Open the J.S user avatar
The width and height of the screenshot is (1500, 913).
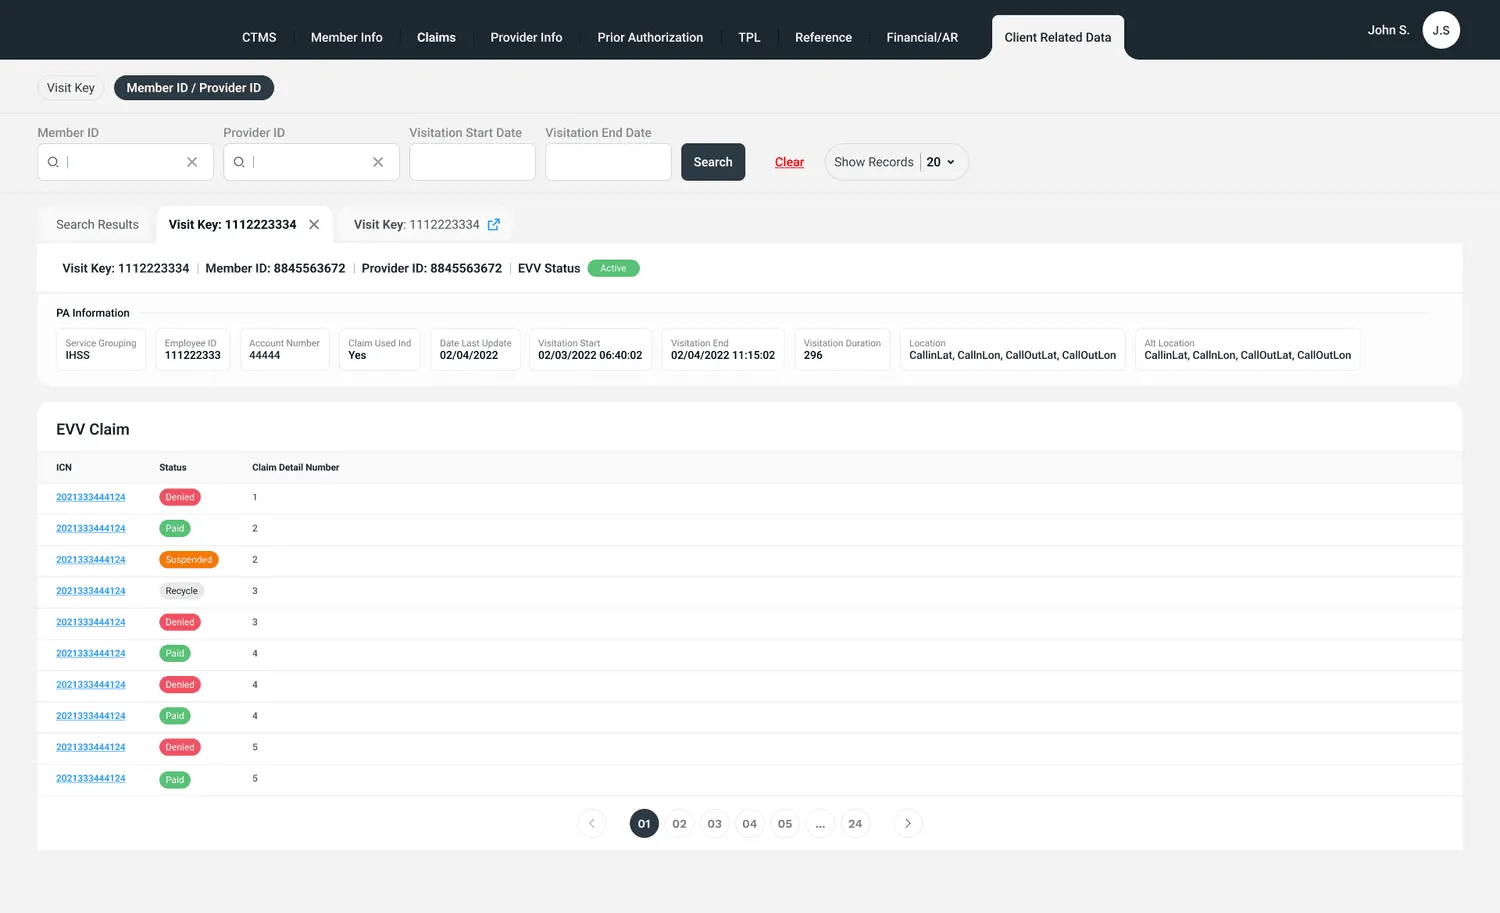point(1441,30)
